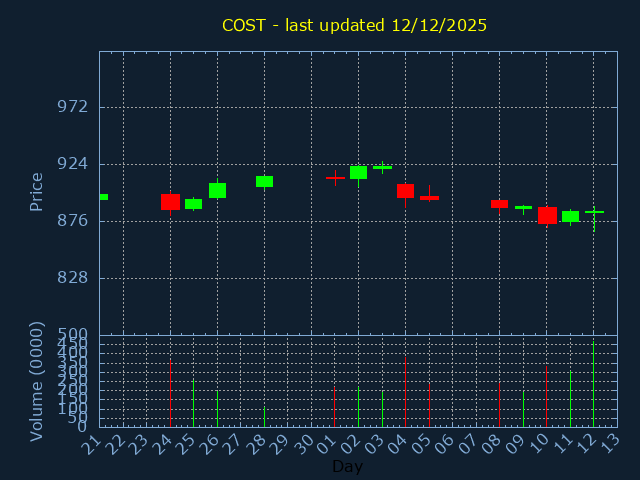Click the green volume bar for day 26
The image size is (640, 480).
click(x=218, y=409)
